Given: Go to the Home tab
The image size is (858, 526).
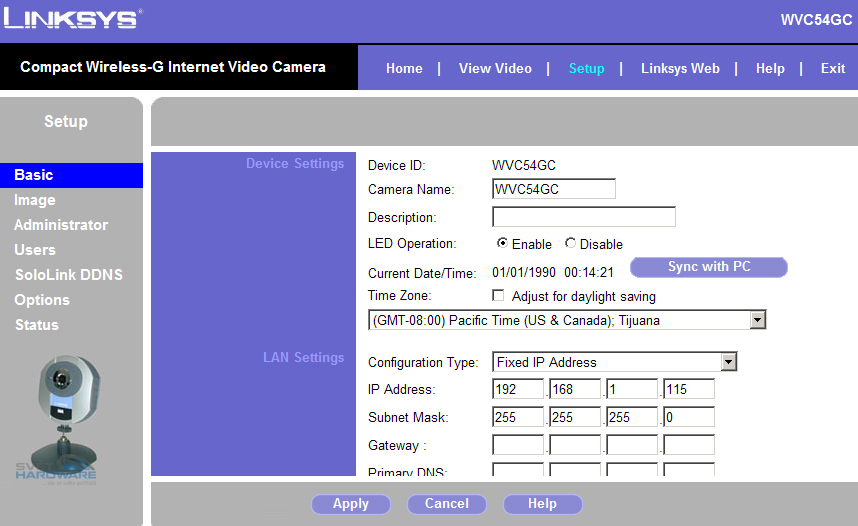Looking at the screenshot, I should pos(404,68).
